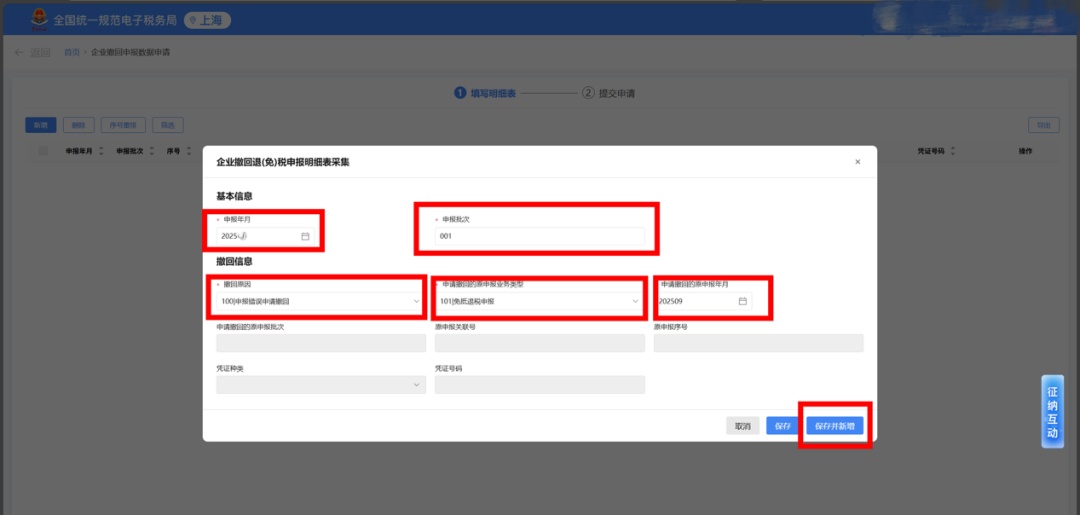Sort table by 申报年月 column arrows
The height and width of the screenshot is (515, 1080).
pyautogui.click(x=101, y=151)
